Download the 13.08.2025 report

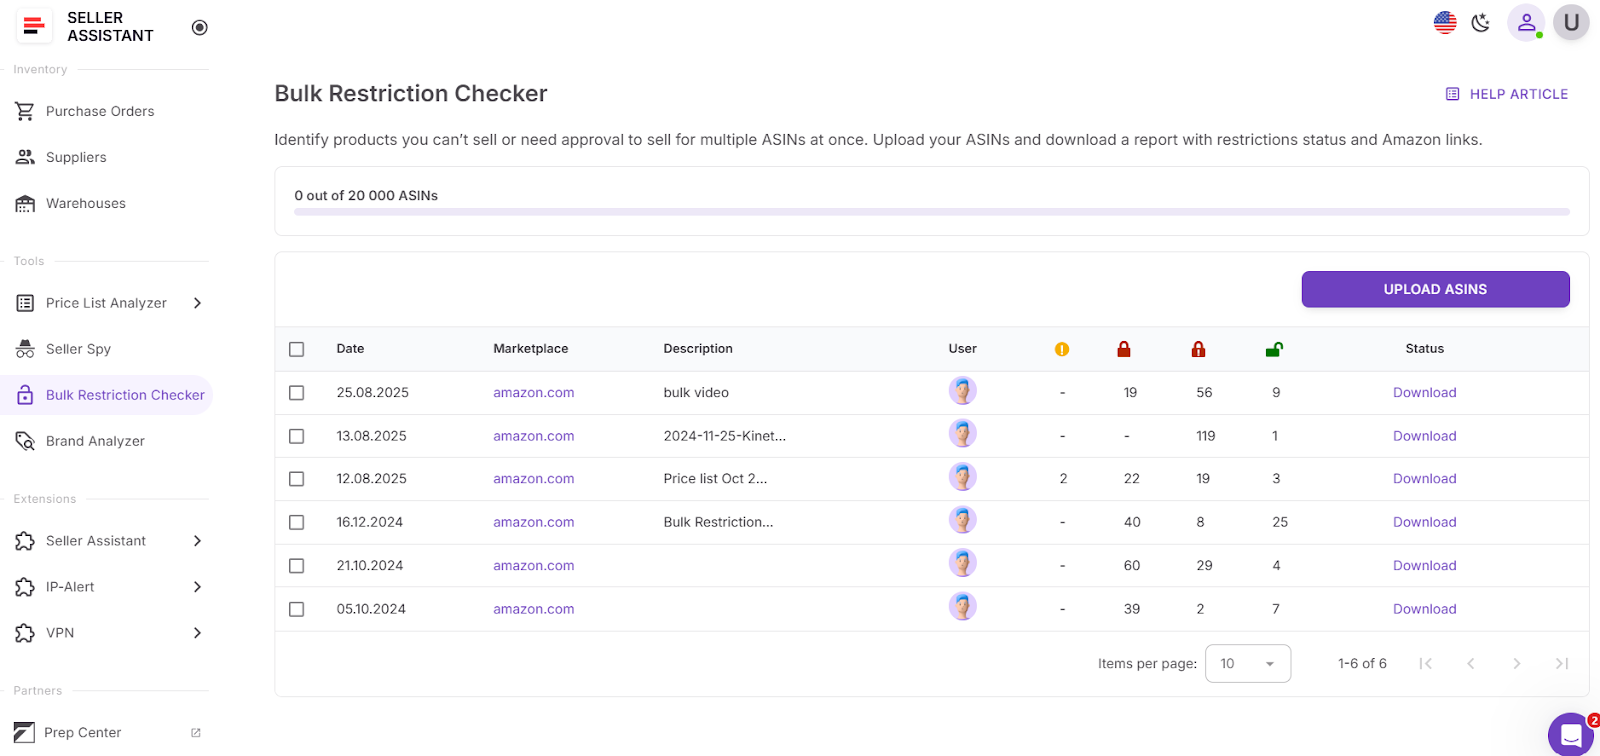click(1424, 436)
